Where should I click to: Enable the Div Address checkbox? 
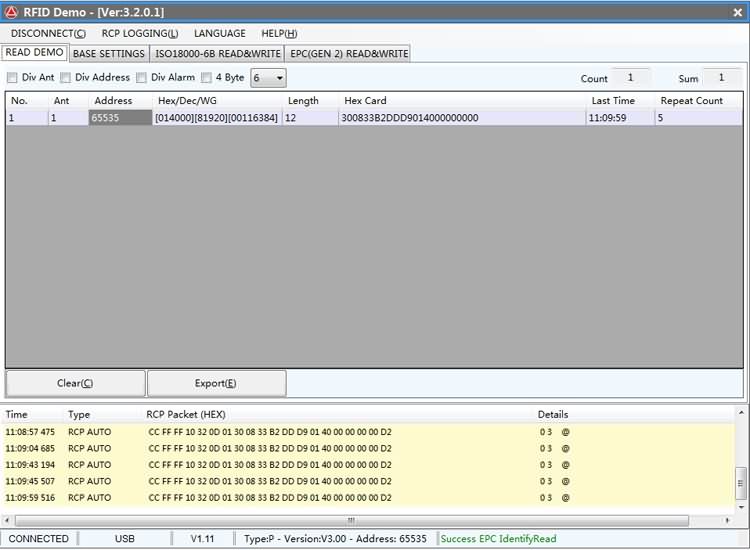[66, 77]
